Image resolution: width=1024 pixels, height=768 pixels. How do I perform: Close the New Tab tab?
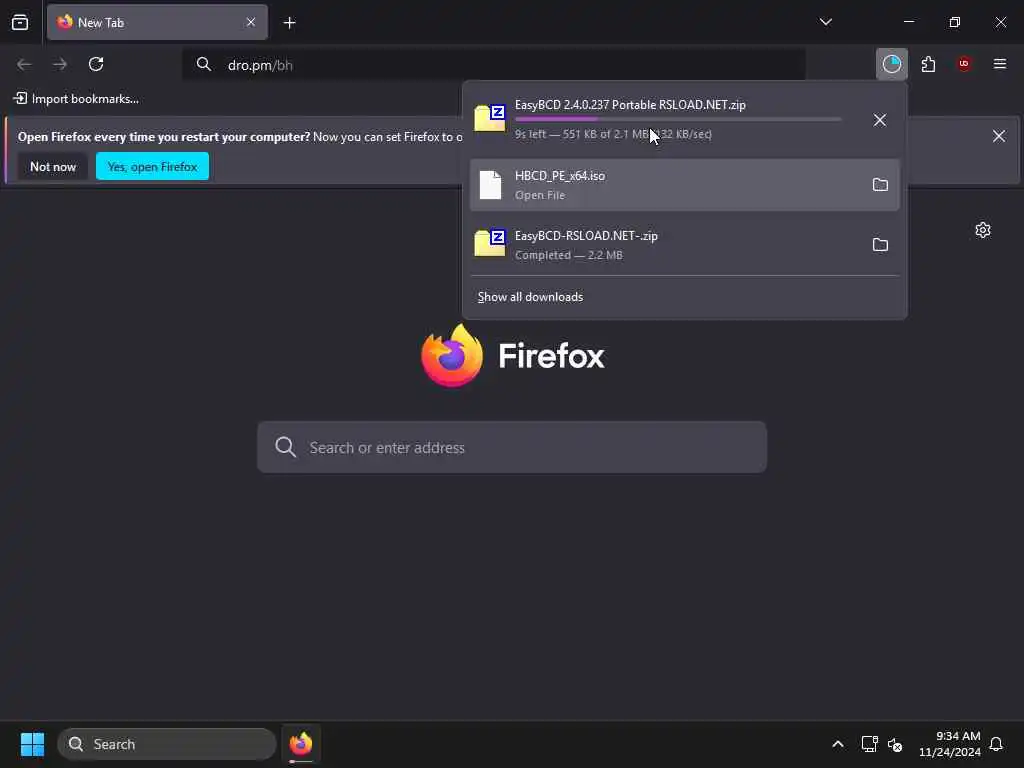pyautogui.click(x=251, y=22)
